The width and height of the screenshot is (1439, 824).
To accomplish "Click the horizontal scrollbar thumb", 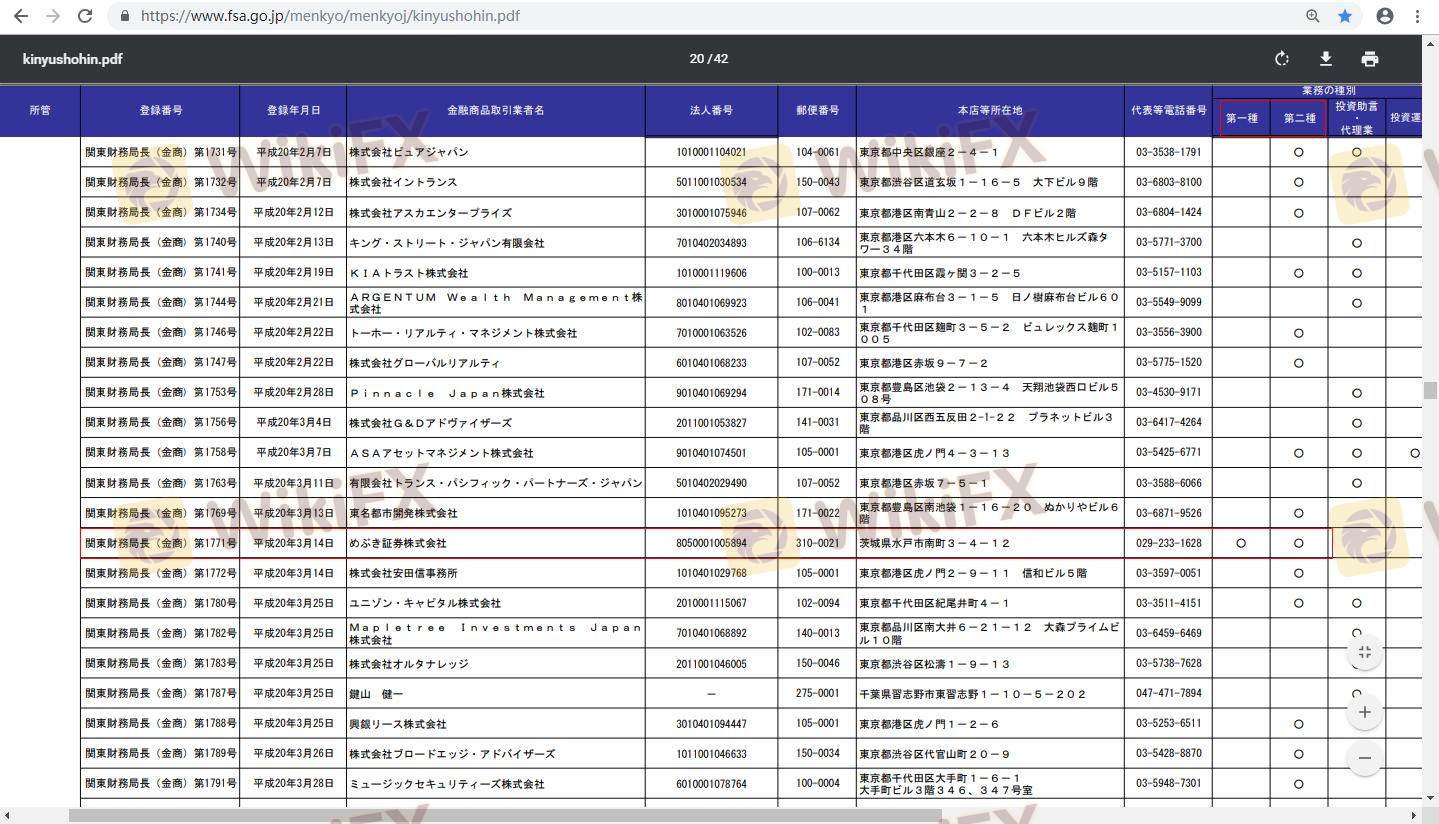I will pyautogui.click(x=505, y=815).
